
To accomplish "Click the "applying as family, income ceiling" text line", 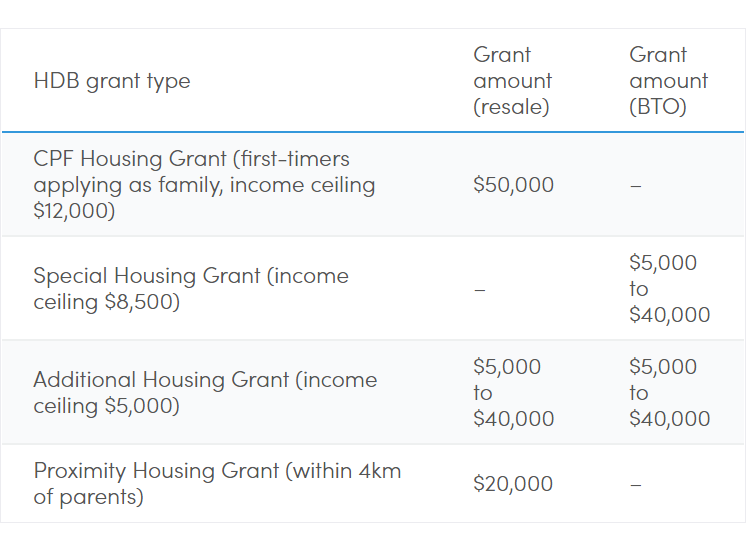I will (x=204, y=185).
